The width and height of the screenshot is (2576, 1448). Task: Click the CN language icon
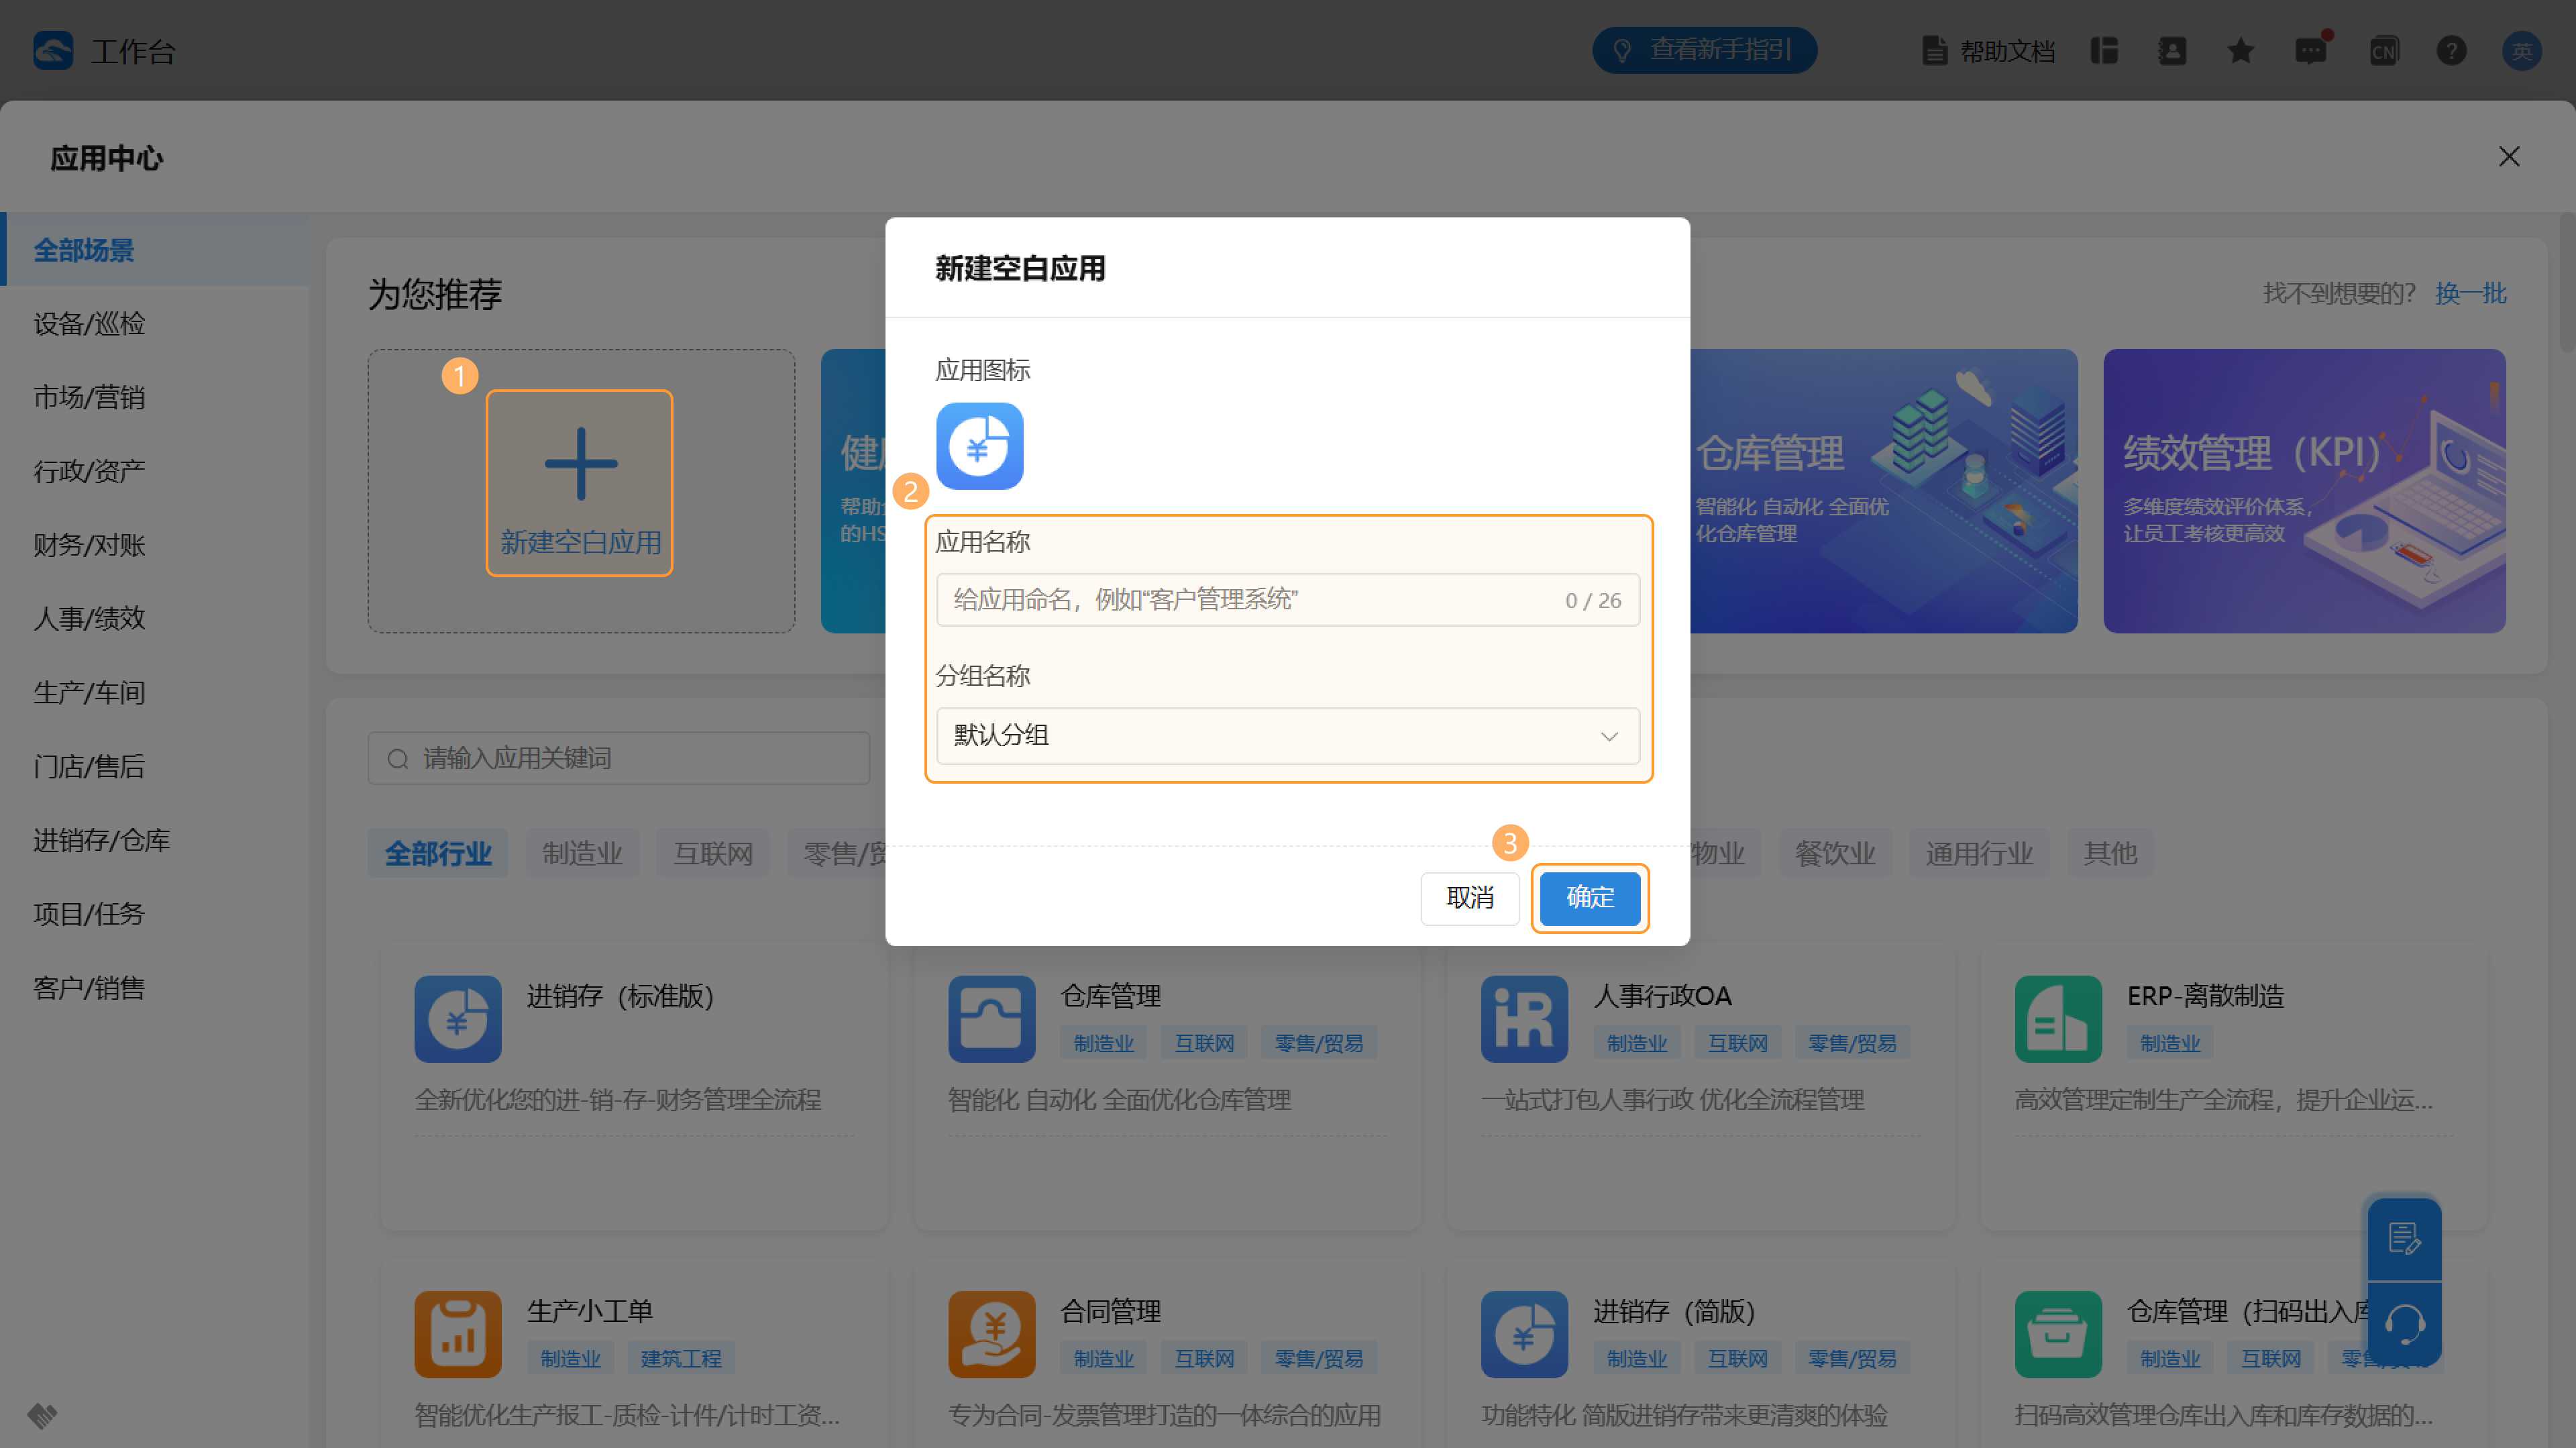coord(2384,50)
